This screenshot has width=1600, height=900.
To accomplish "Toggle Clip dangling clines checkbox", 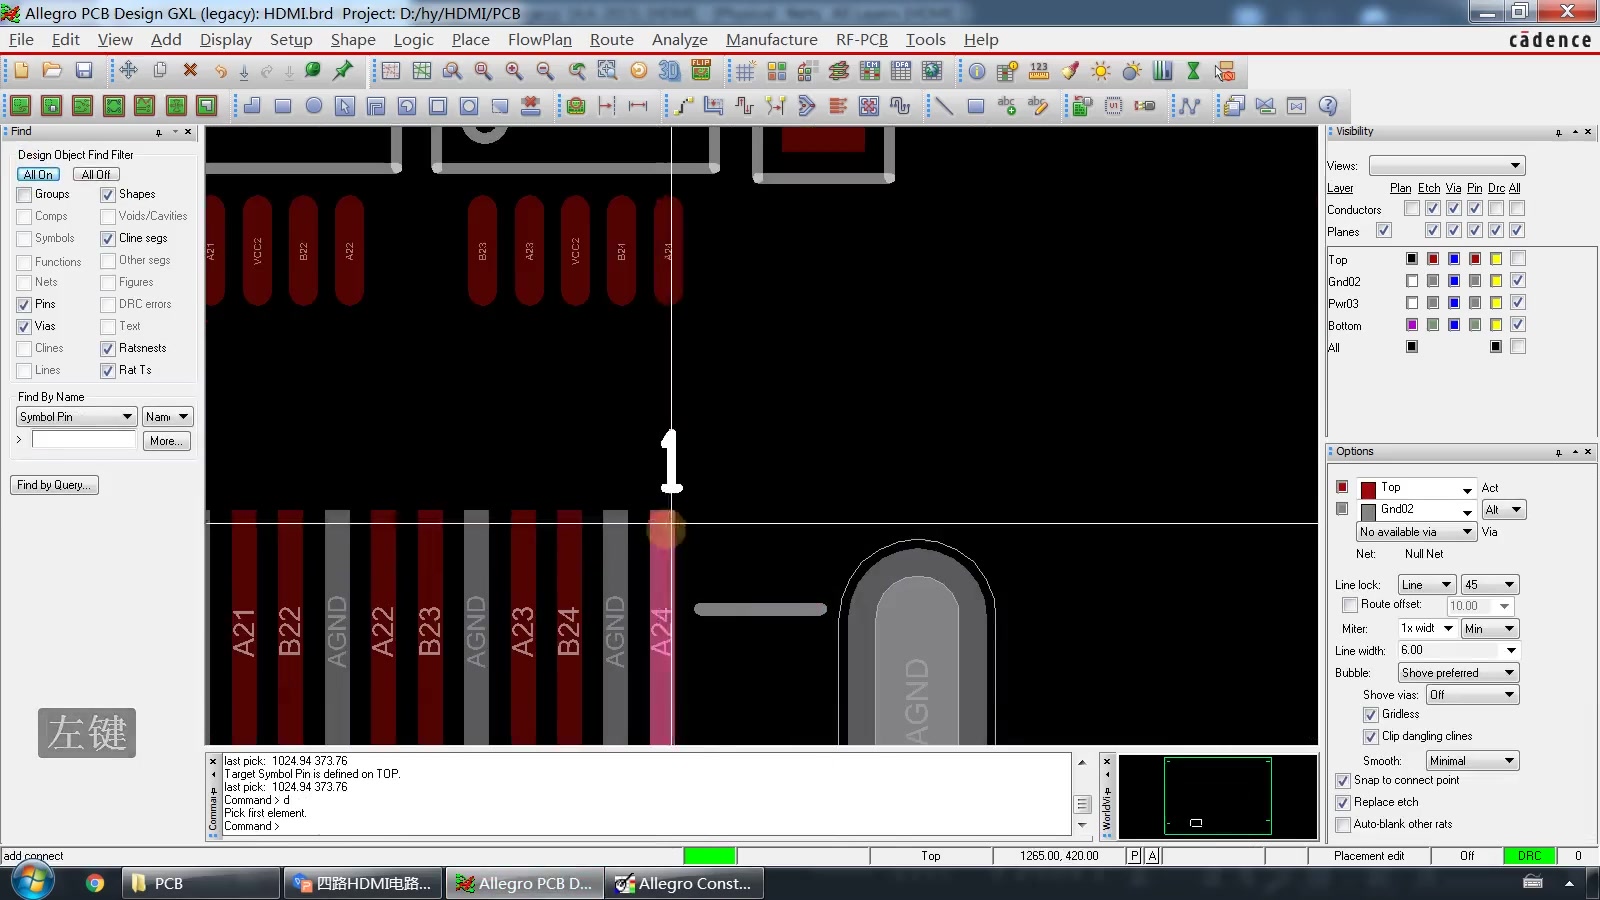I will click(x=1371, y=737).
